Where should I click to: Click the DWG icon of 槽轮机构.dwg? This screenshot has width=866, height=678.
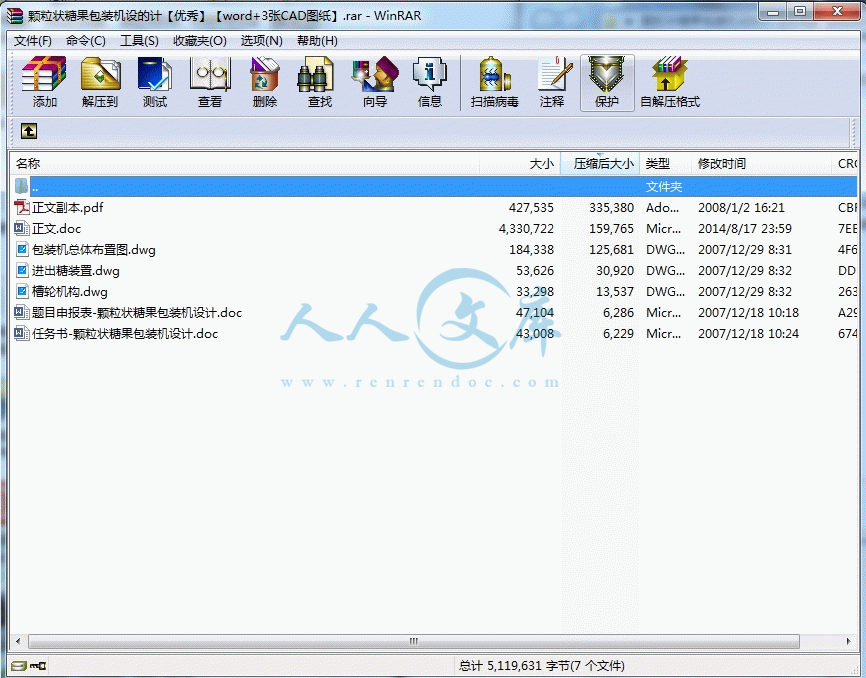[x=22, y=292]
